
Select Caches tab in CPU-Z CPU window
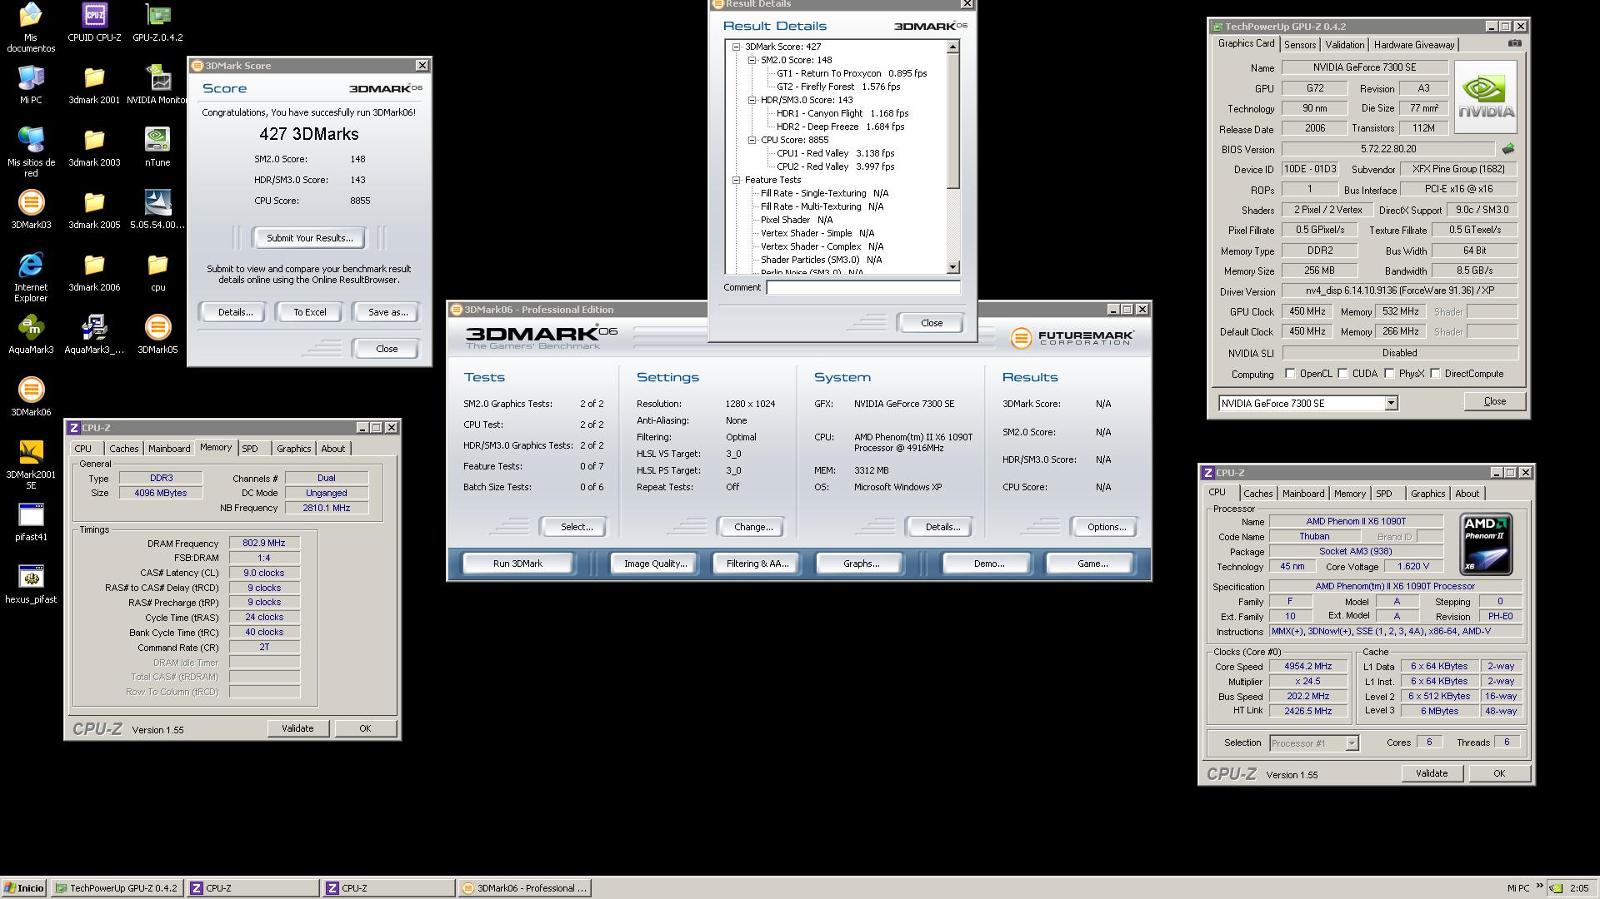(x=1257, y=493)
